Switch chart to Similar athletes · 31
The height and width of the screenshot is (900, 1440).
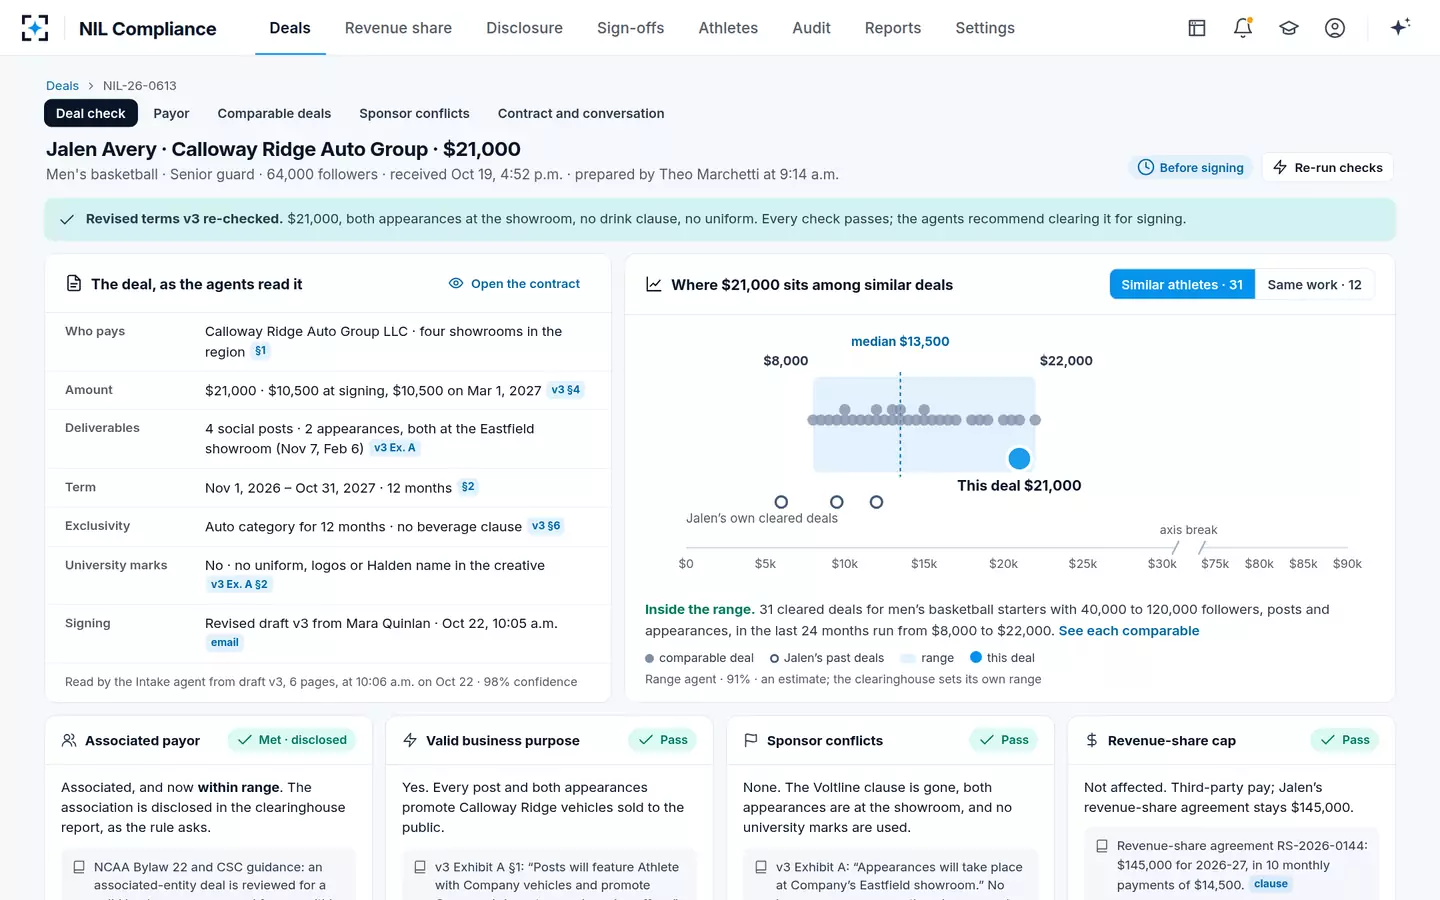click(1182, 285)
